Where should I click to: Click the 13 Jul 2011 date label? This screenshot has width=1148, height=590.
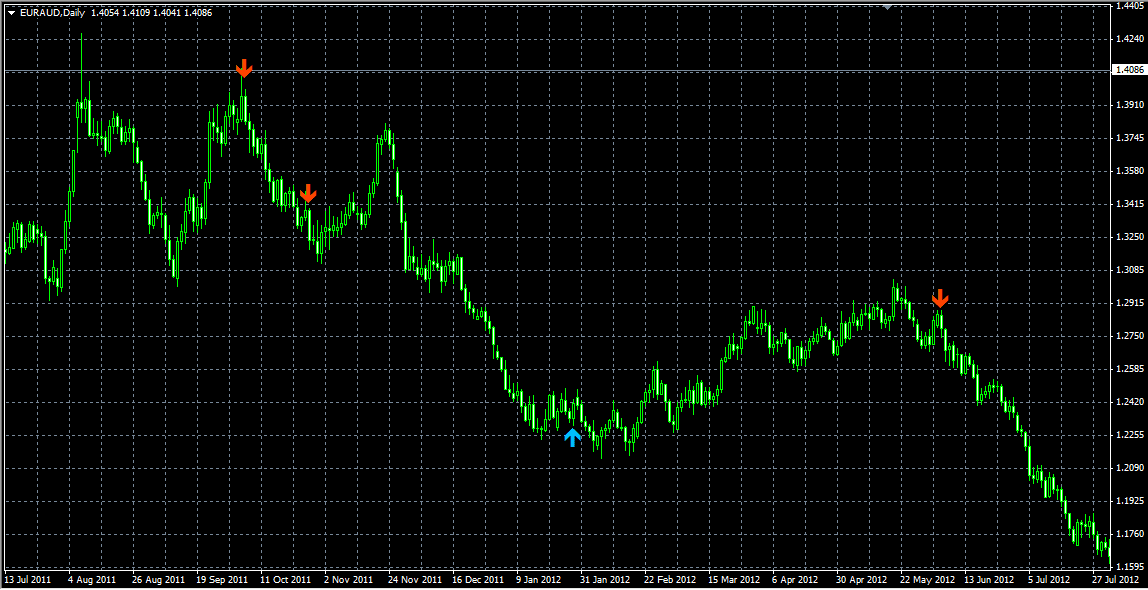click(x=29, y=580)
